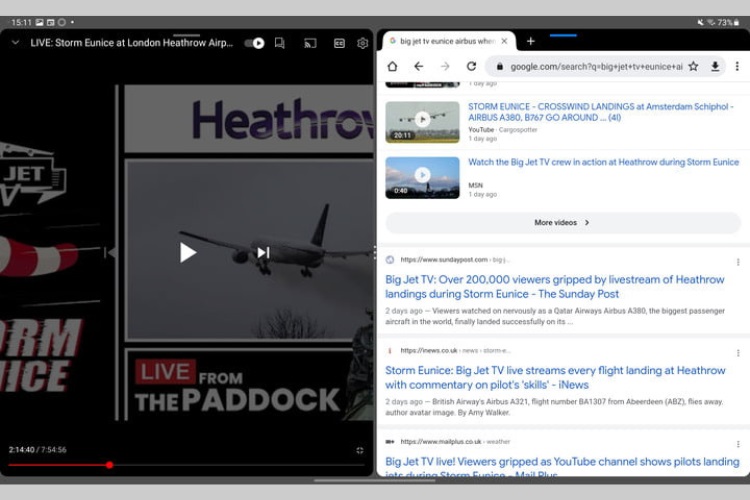
Task: Play the Amsterdam Schiphol crosswind landings thumbnail
Action: click(x=422, y=122)
